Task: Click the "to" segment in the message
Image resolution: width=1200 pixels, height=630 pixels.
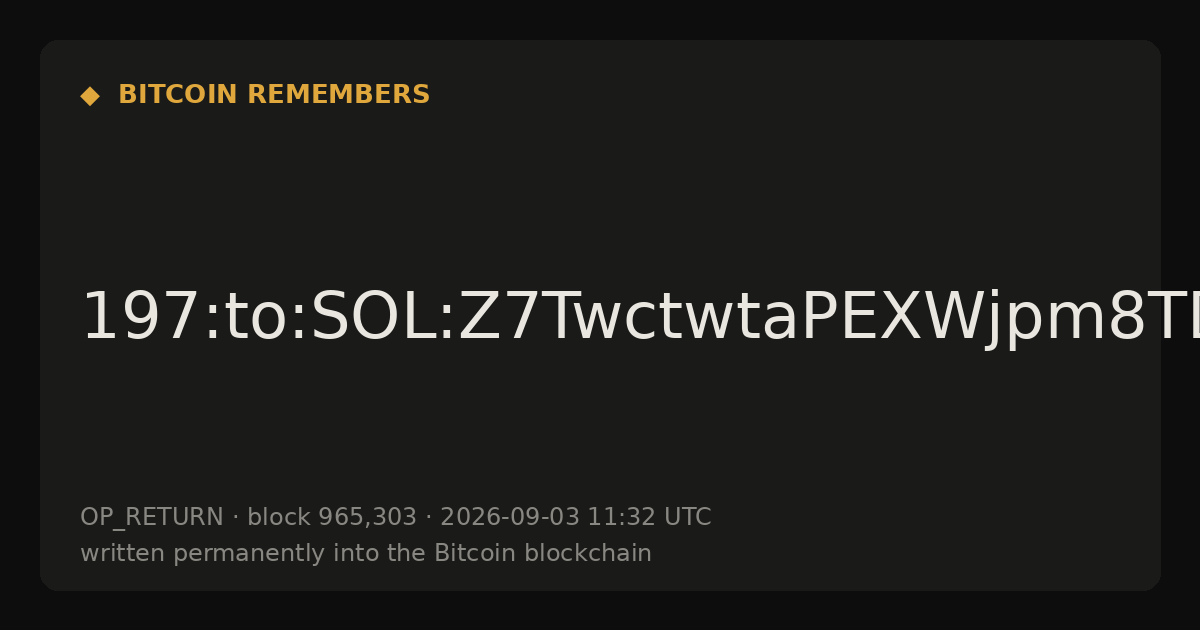Action: (x=256, y=318)
